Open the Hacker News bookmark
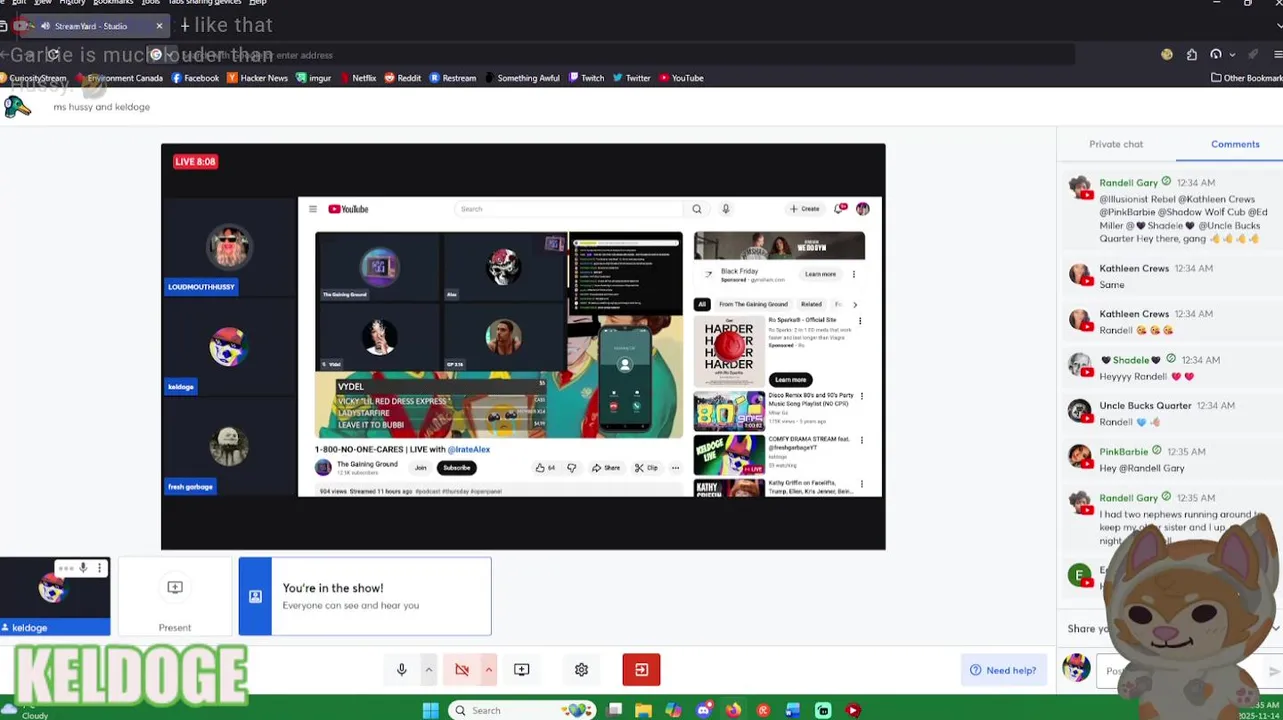This screenshot has height=720, width=1283. [257, 78]
